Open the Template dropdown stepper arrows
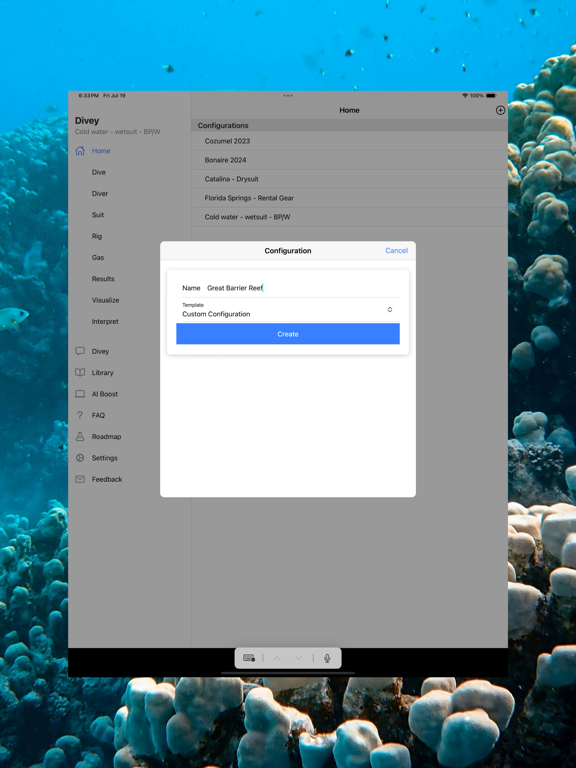 [x=390, y=310]
